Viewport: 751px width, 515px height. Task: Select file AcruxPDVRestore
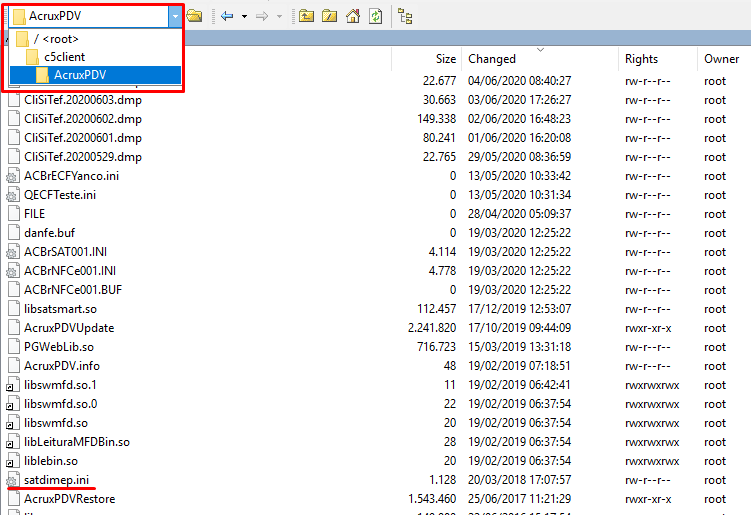(69, 499)
